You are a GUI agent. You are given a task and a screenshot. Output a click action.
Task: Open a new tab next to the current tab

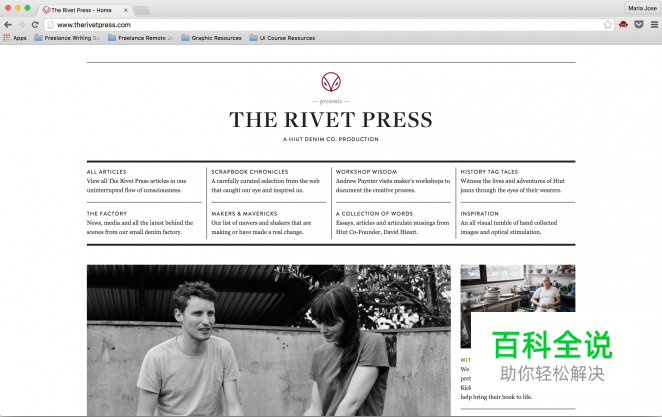tap(141, 10)
